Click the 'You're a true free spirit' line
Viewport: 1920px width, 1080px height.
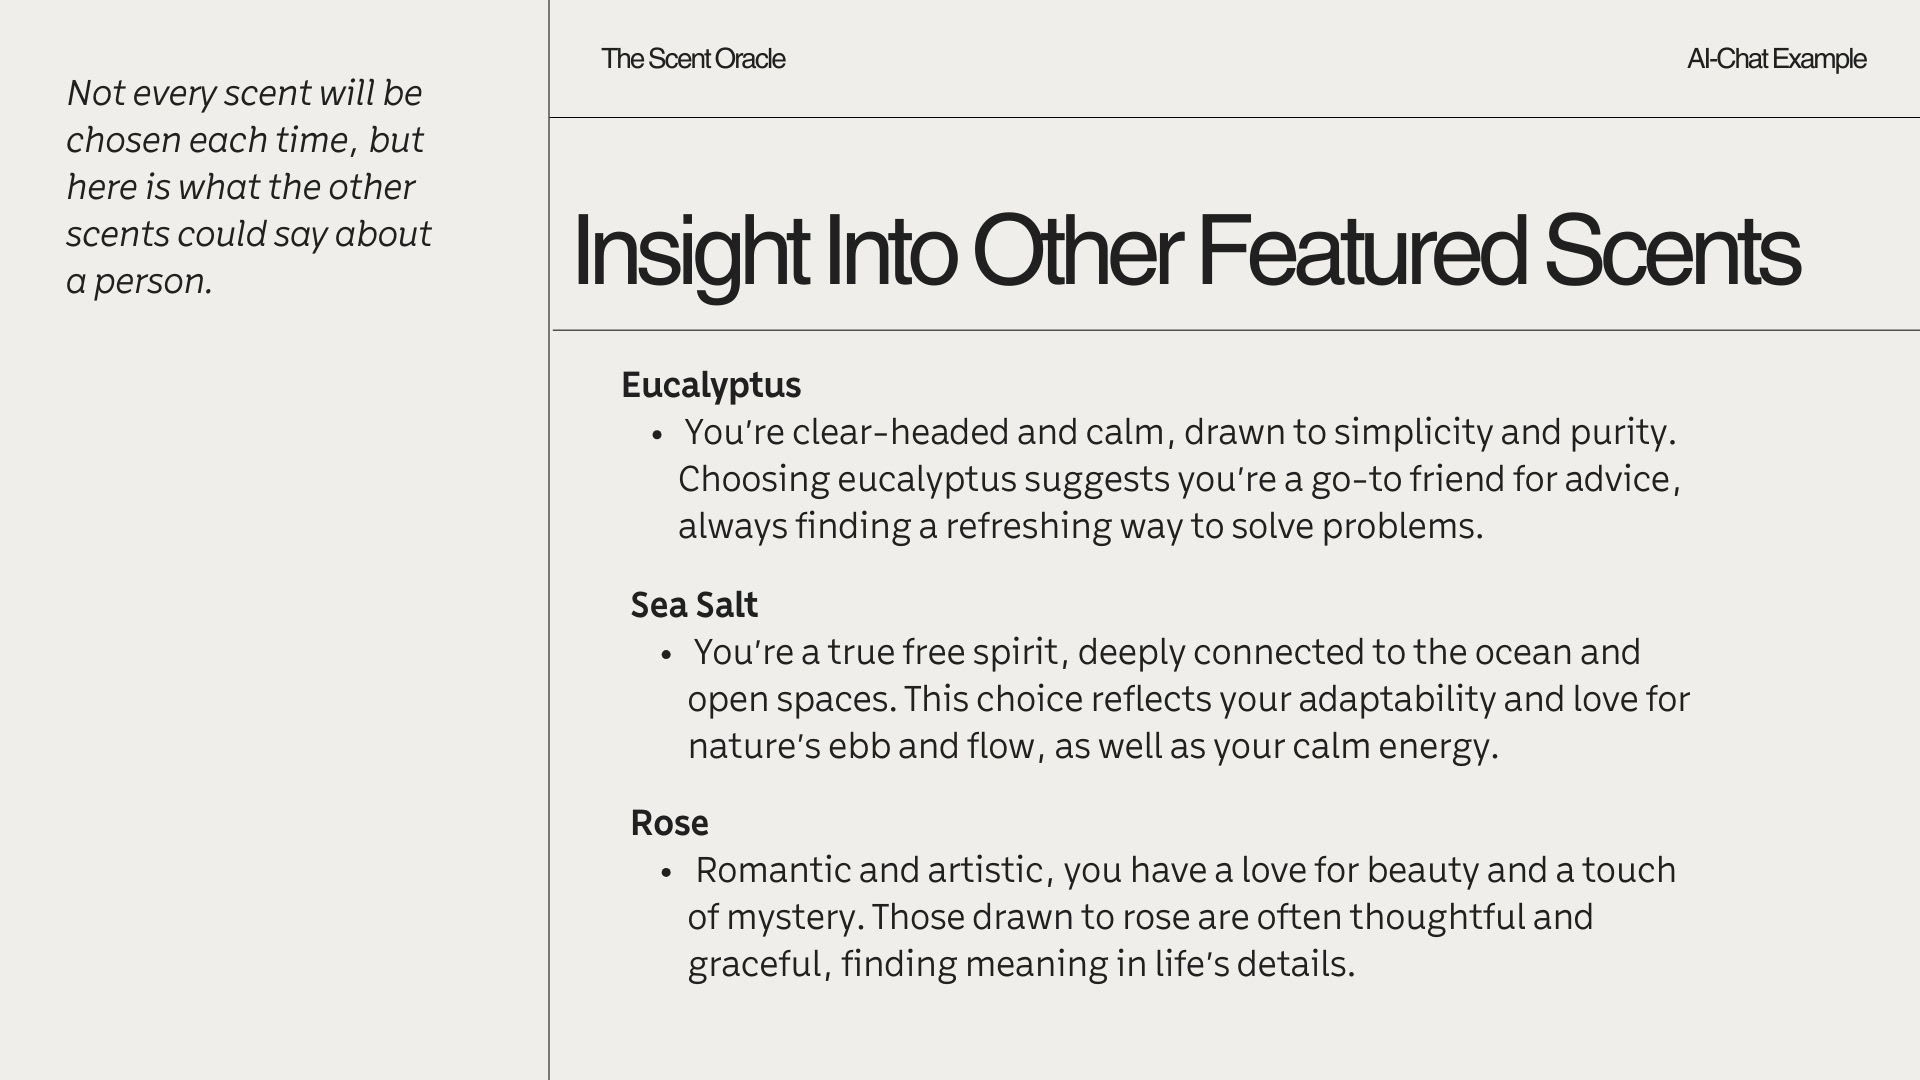tap(1167, 652)
